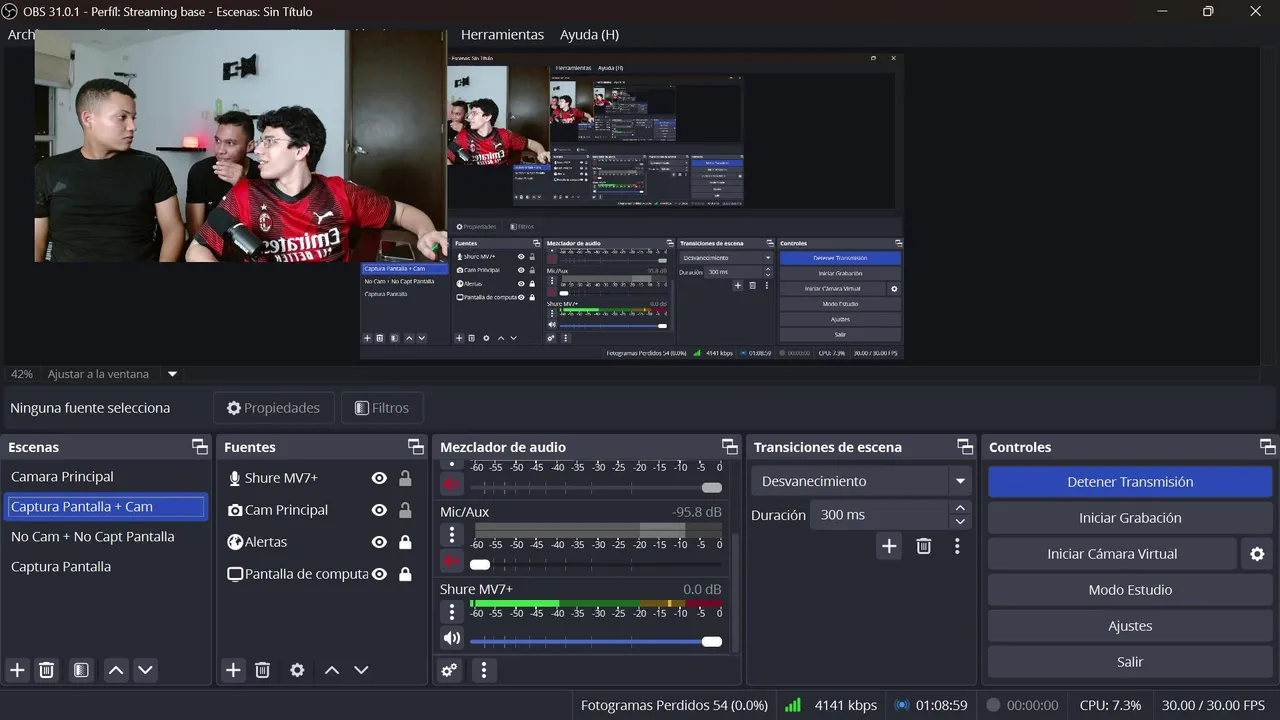
Task: Add a scene transition with plus icon
Action: point(889,546)
